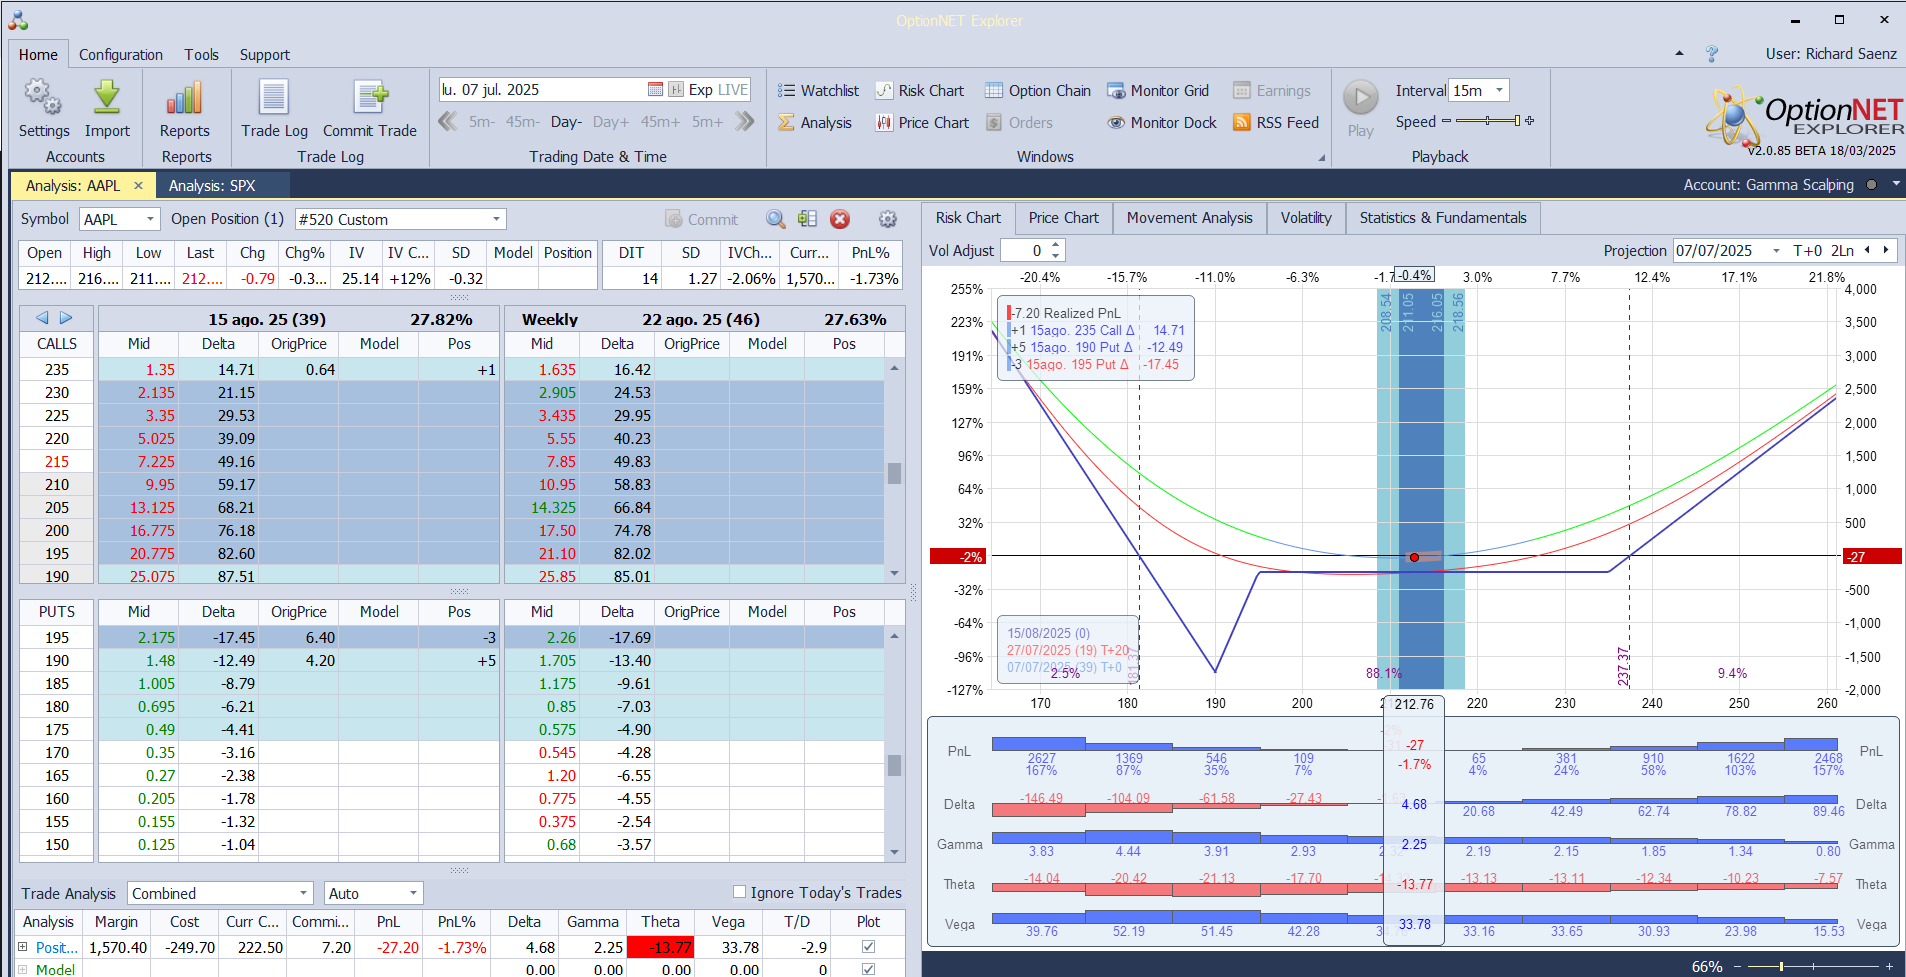The width and height of the screenshot is (1906, 977).
Task: Open the account menu arrow at far right
Action: [x=1896, y=184]
